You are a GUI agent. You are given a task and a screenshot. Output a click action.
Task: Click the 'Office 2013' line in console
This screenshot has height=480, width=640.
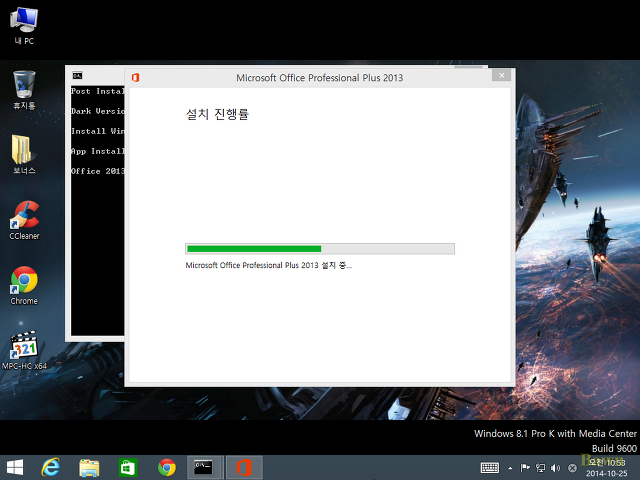pos(98,171)
